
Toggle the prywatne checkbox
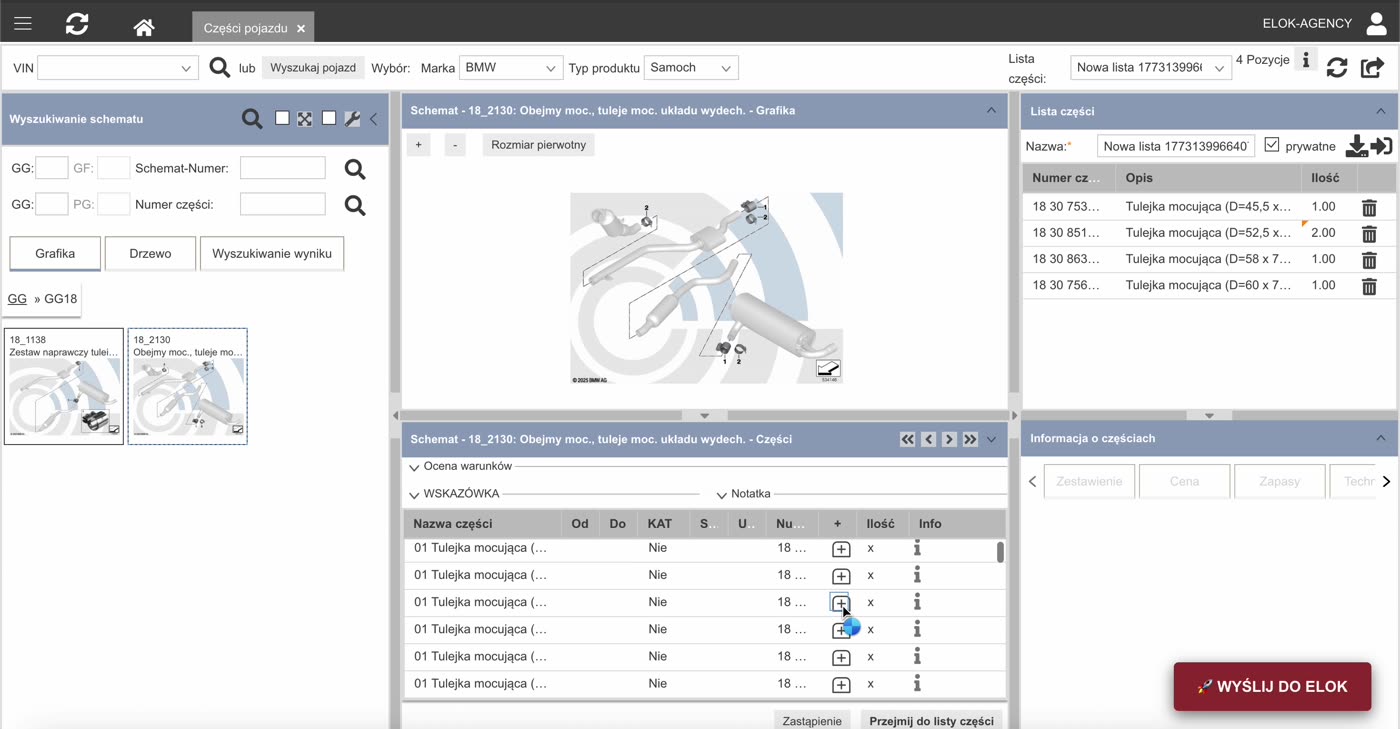(x=1272, y=145)
